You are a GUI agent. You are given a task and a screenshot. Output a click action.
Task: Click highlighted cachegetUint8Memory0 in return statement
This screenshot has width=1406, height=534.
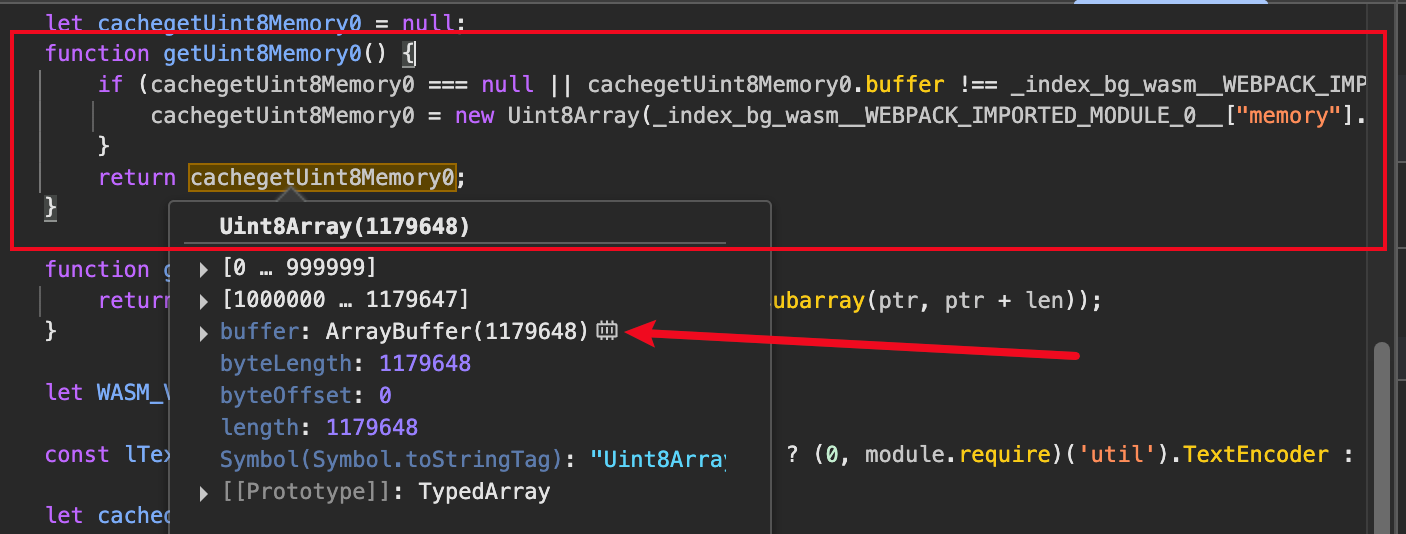[322, 178]
